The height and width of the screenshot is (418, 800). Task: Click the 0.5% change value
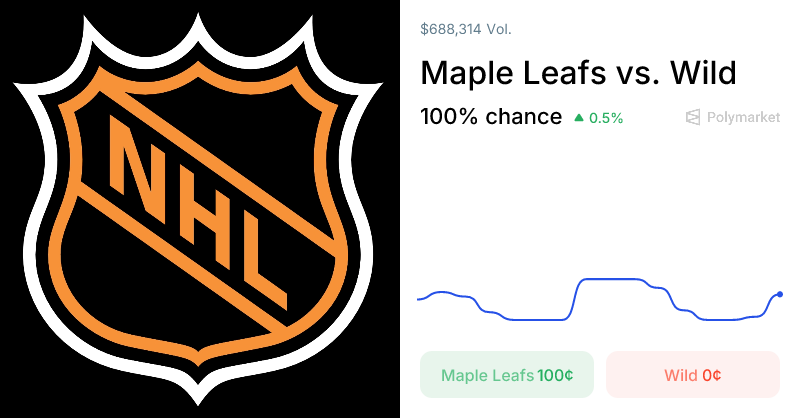pyautogui.click(x=606, y=118)
